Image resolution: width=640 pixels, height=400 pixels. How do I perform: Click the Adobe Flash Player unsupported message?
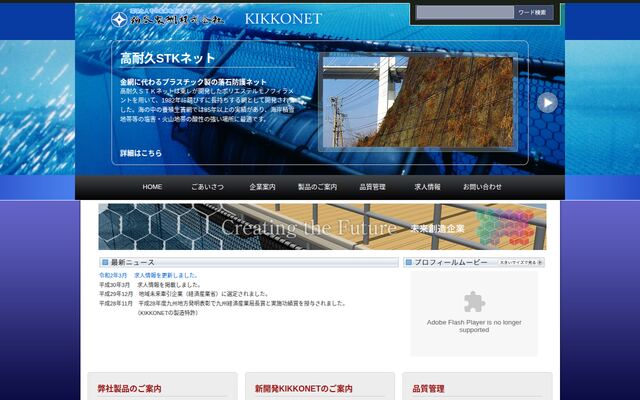click(x=474, y=326)
